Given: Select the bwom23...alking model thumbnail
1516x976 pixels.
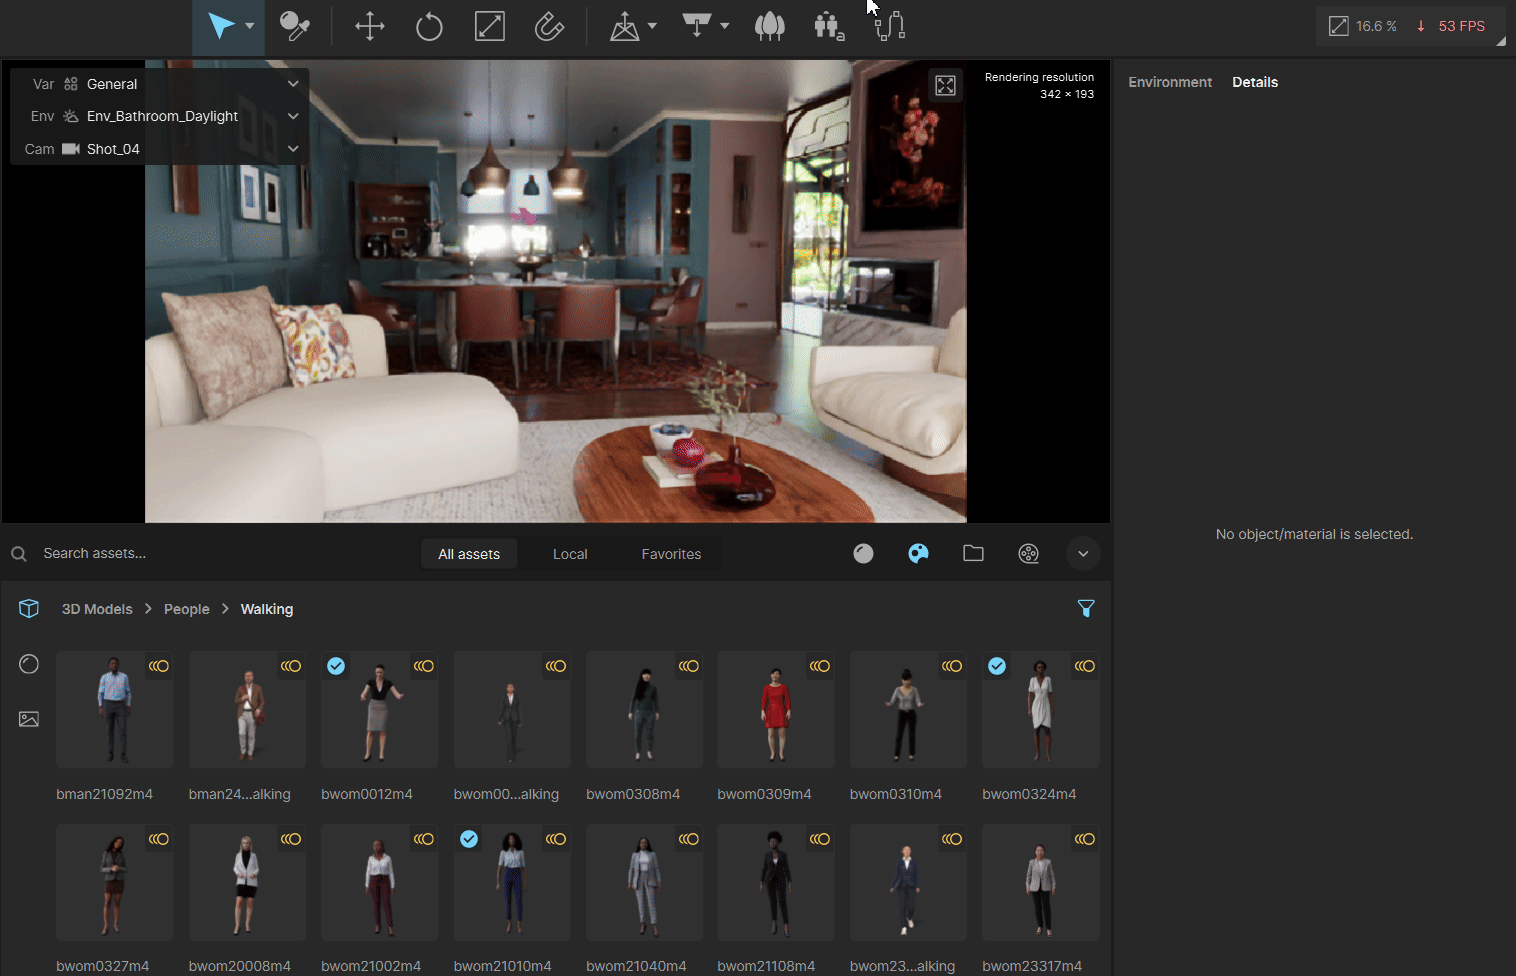Looking at the screenshot, I should [908, 883].
